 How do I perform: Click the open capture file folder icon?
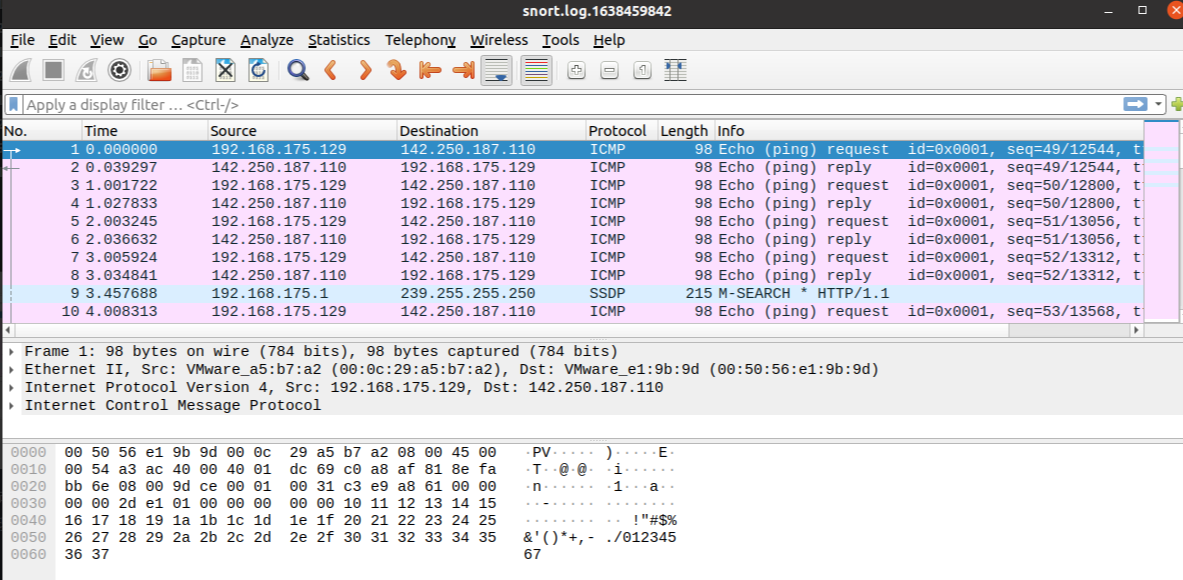click(159, 70)
